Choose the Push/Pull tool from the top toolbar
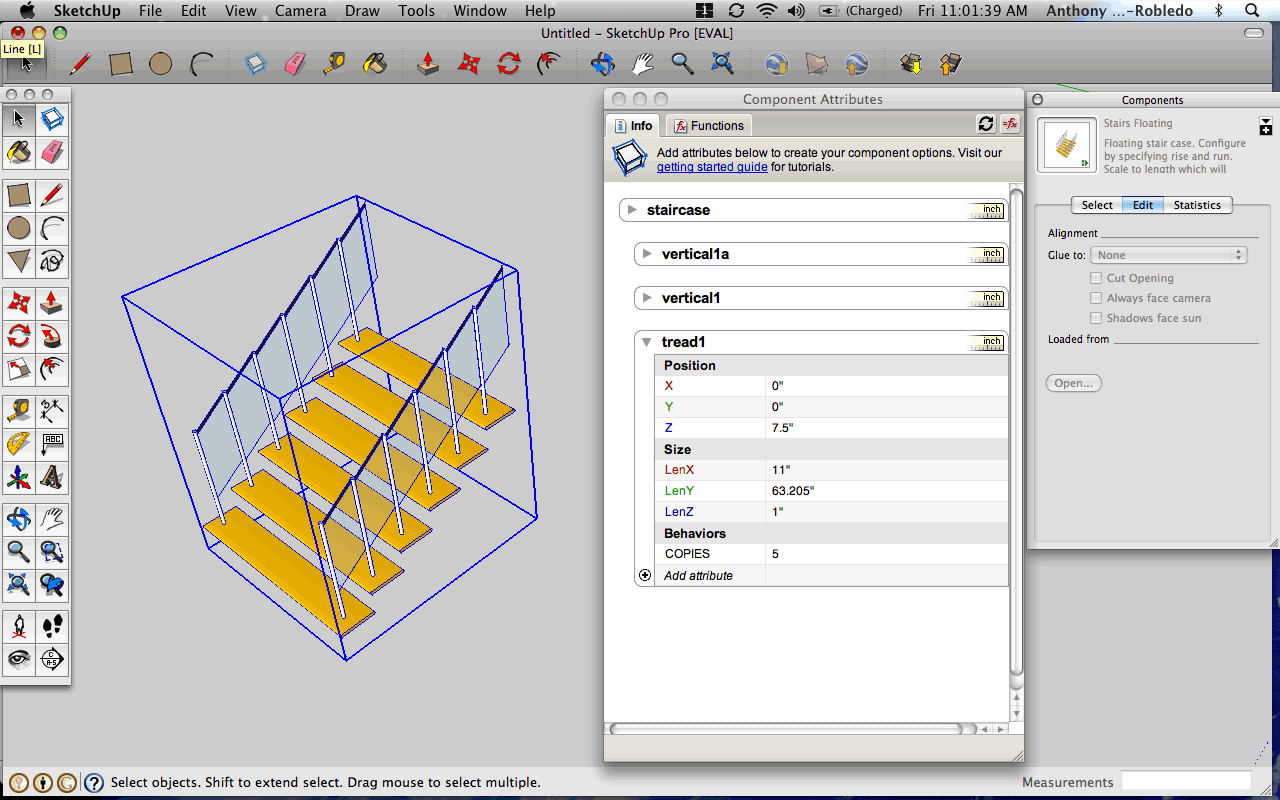1280x800 pixels. [428, 63]
